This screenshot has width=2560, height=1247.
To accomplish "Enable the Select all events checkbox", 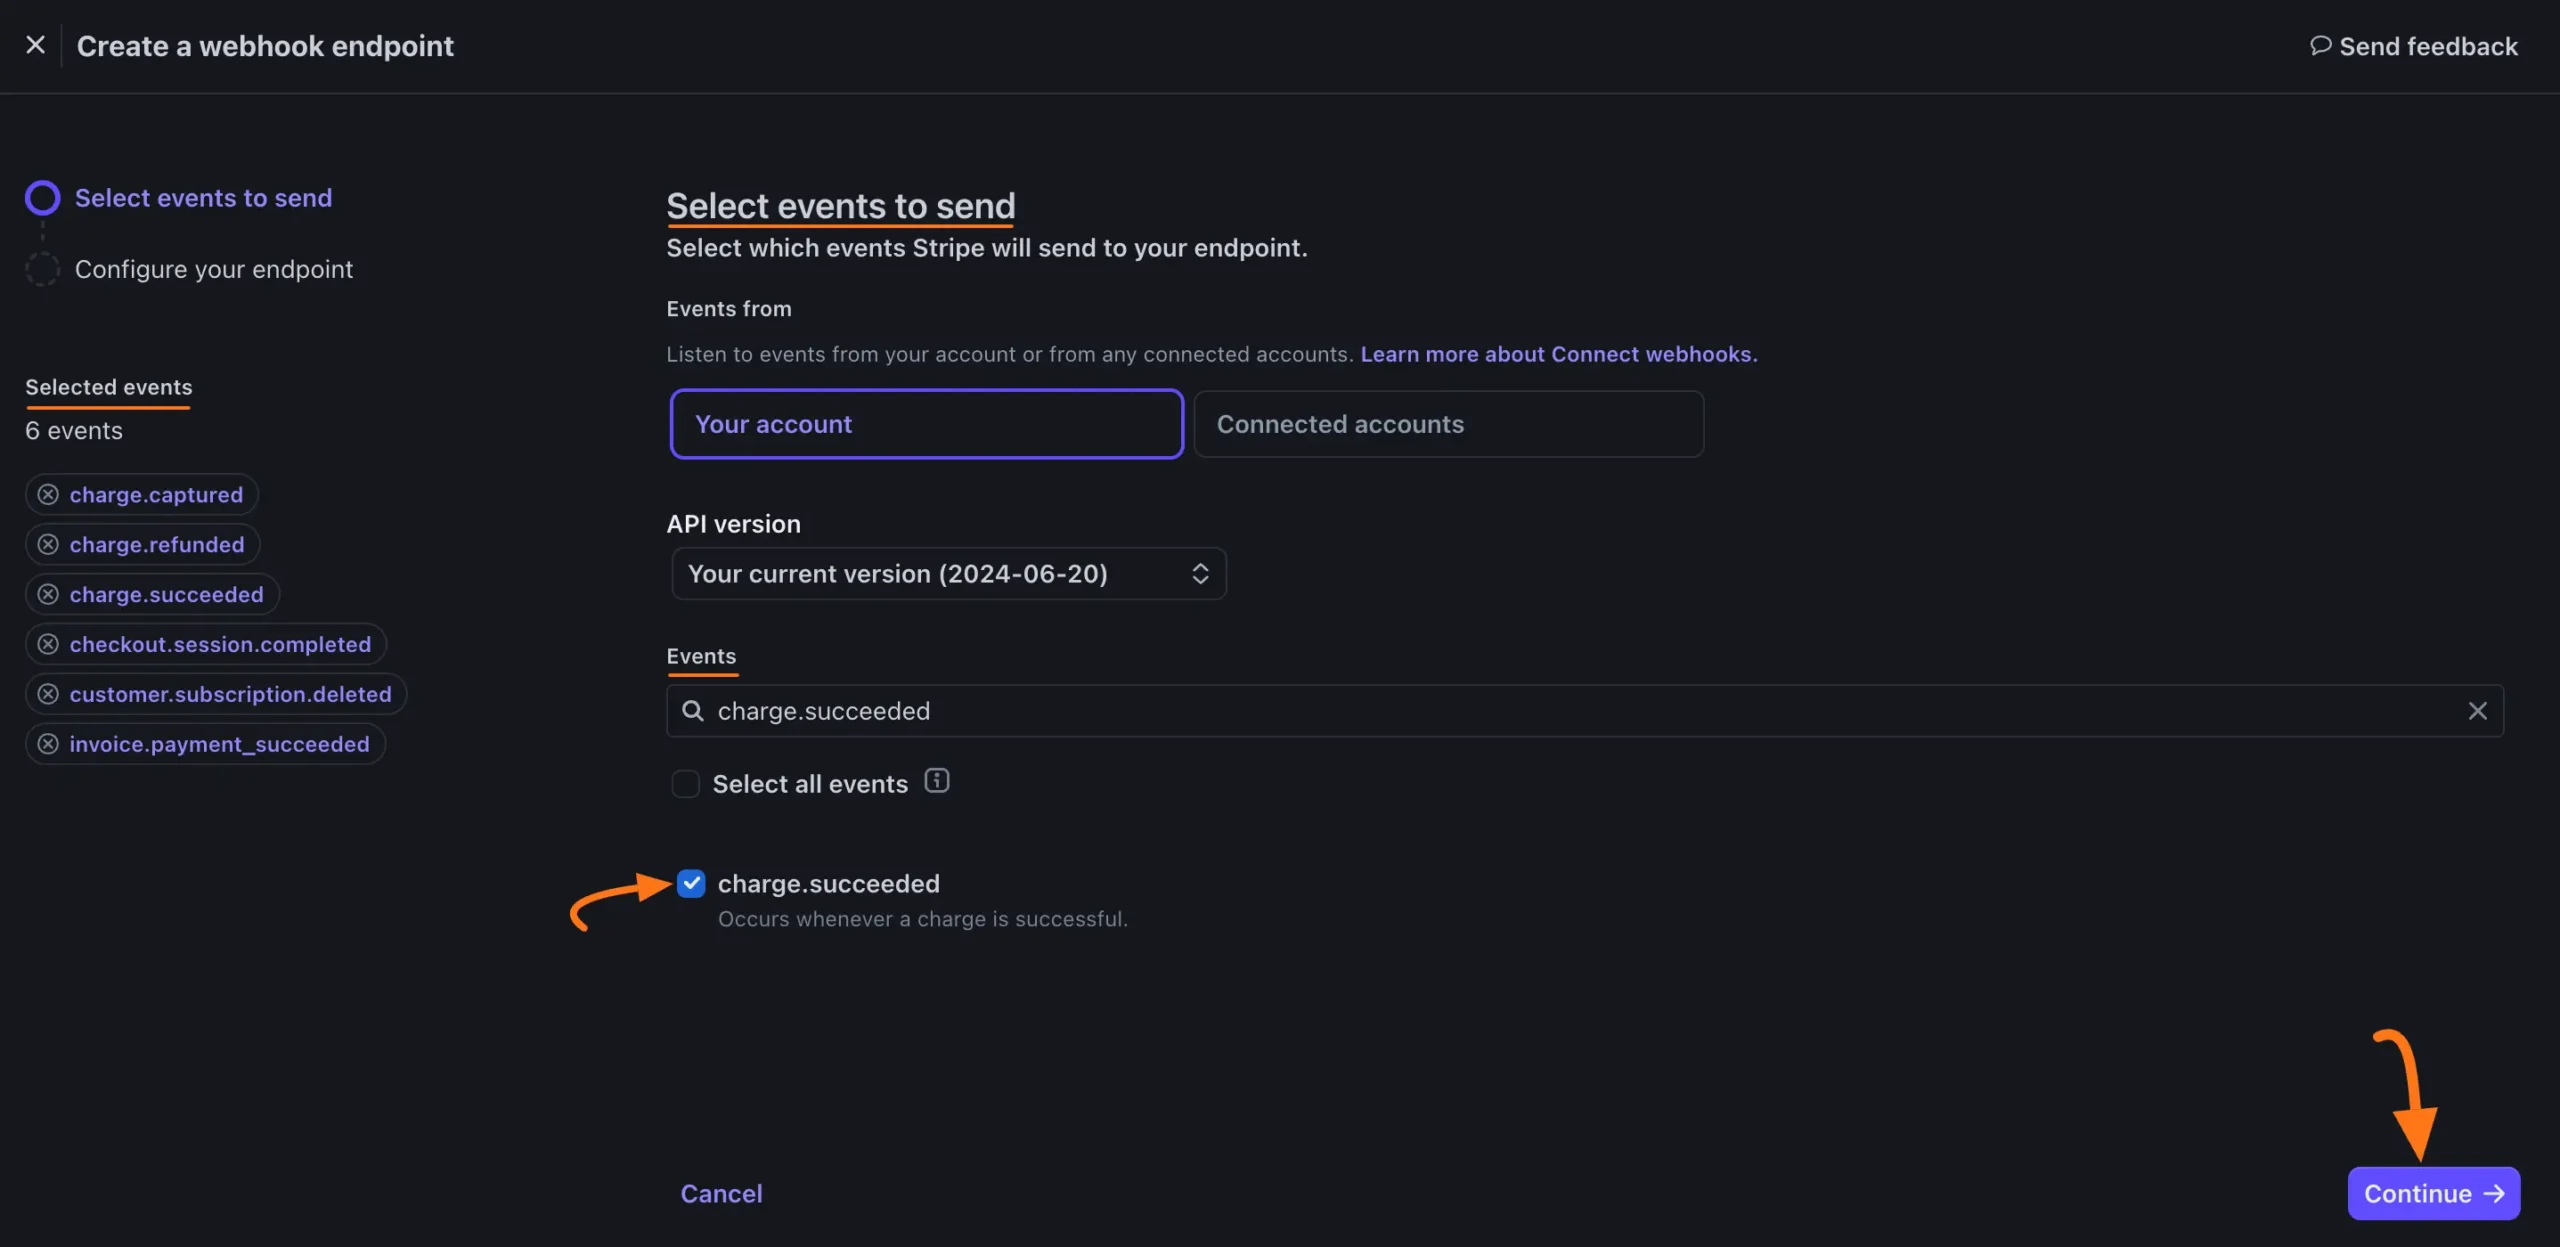I will point(686,784).
